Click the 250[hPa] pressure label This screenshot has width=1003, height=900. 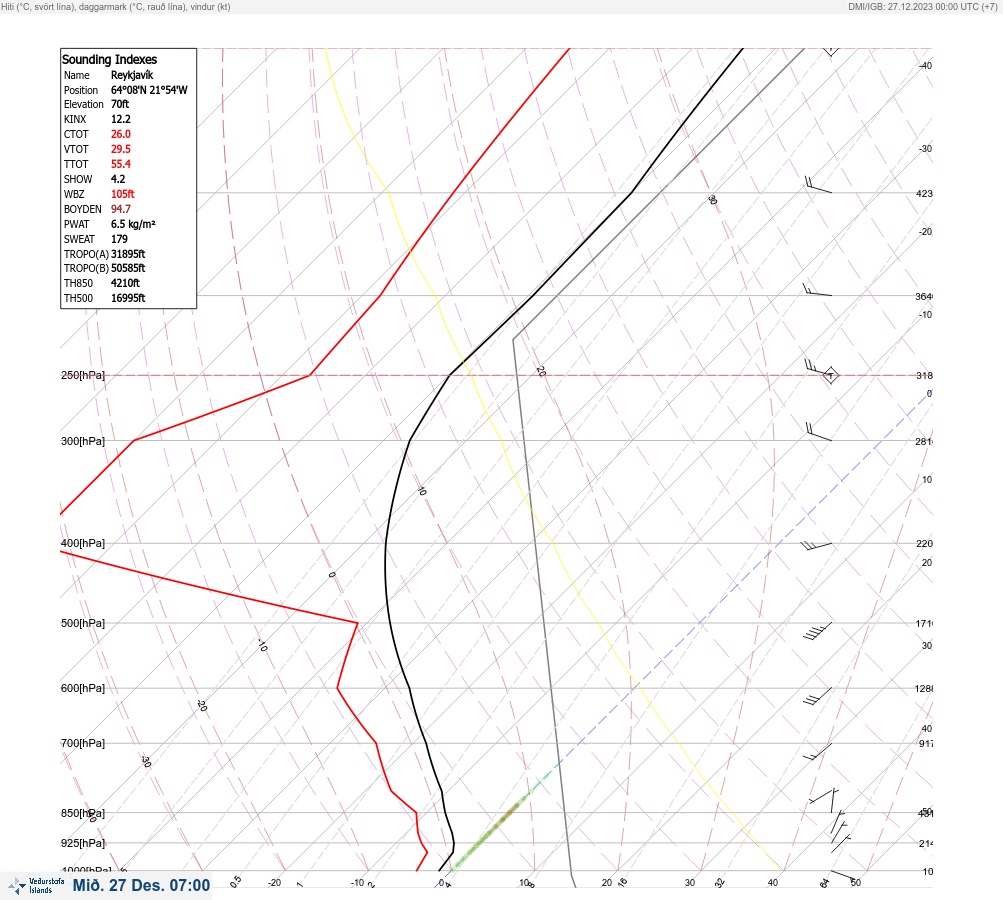point(83,375)
